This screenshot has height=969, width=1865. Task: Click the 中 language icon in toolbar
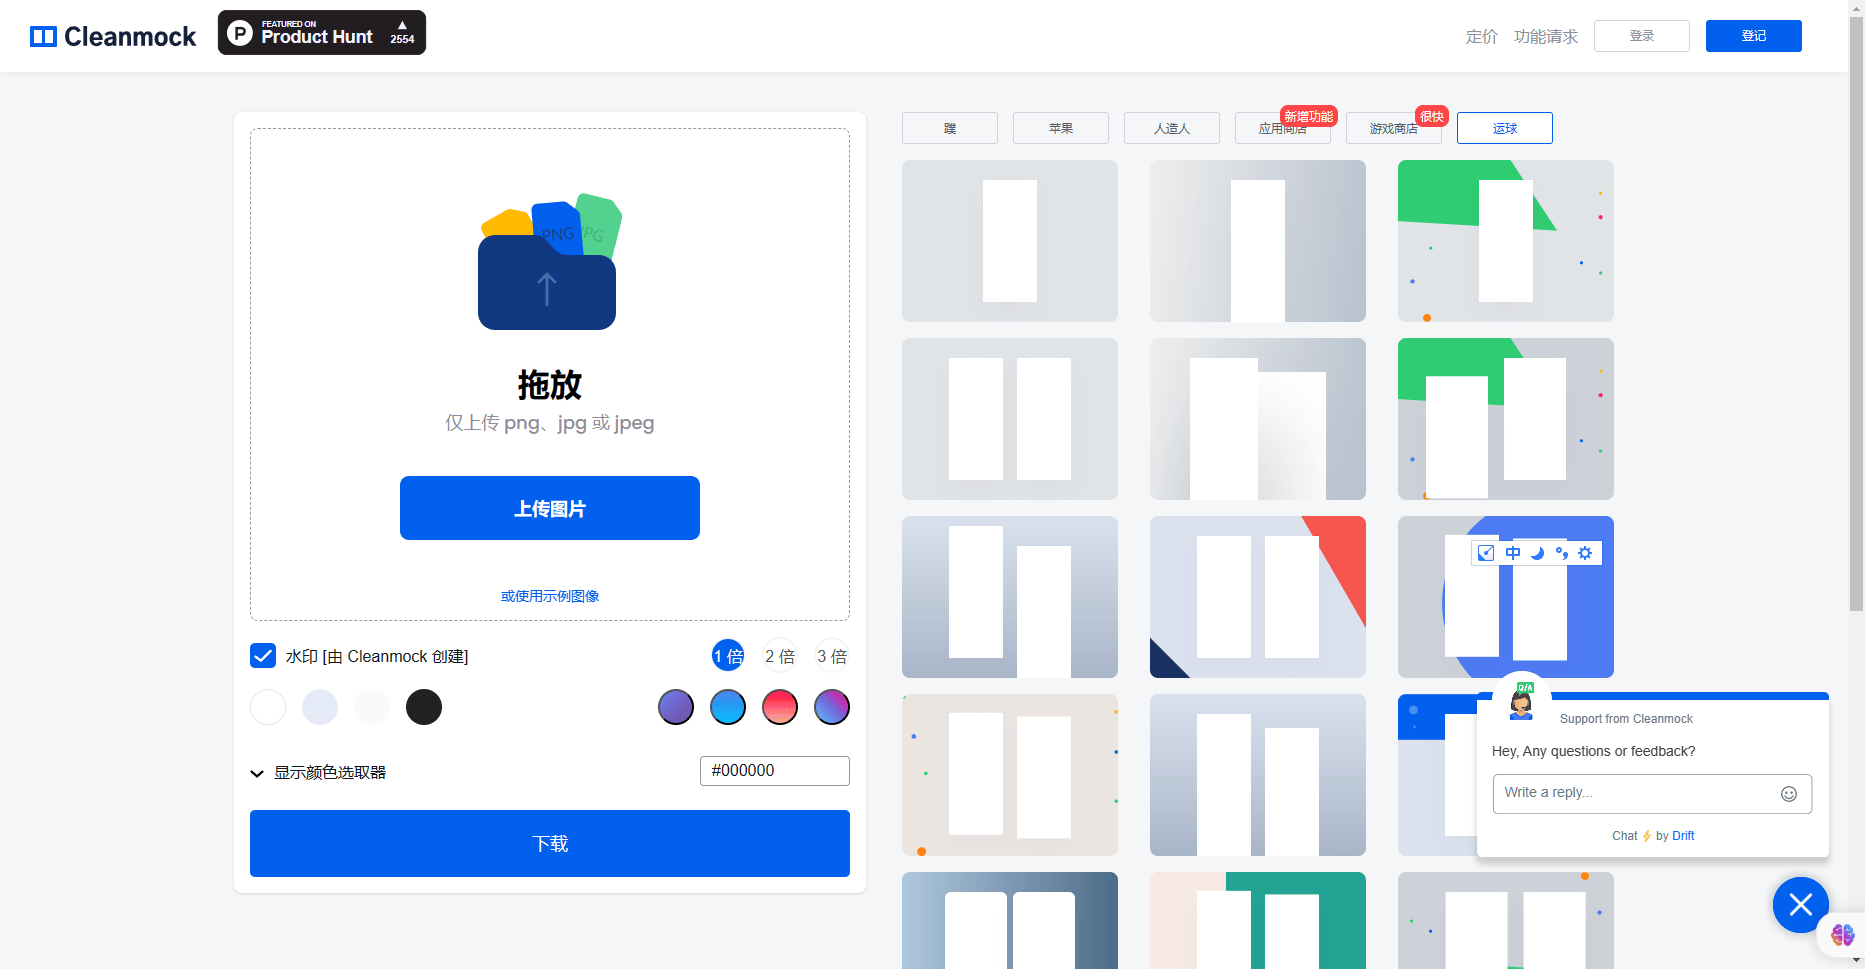coord(1512,553)
